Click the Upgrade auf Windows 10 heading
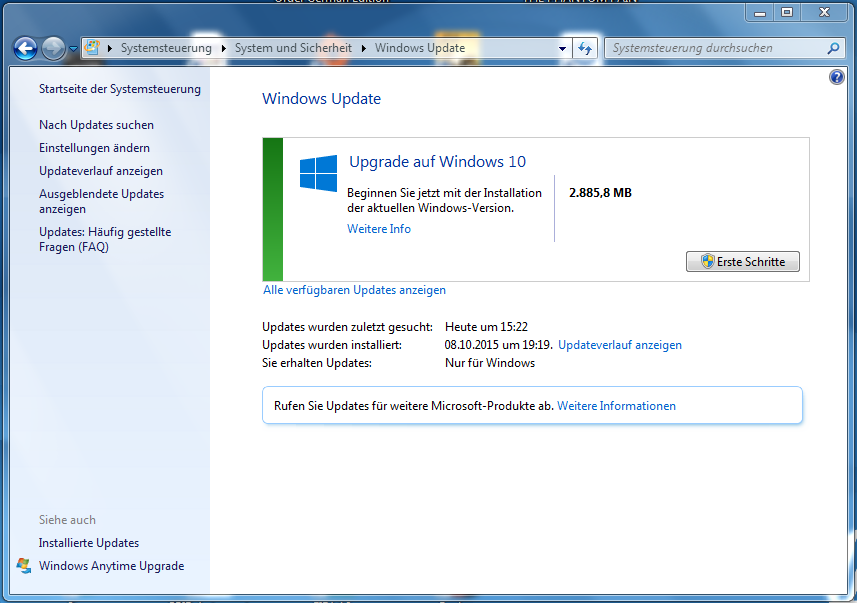 tap(437, 162)
